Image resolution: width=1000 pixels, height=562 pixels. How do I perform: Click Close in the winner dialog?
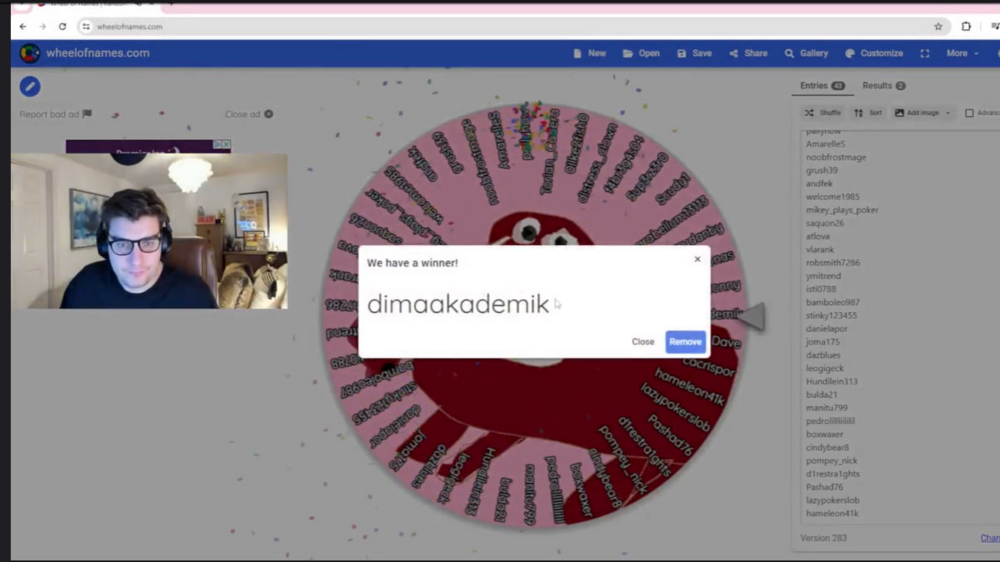pyautogui.click(x=642, y=342)
